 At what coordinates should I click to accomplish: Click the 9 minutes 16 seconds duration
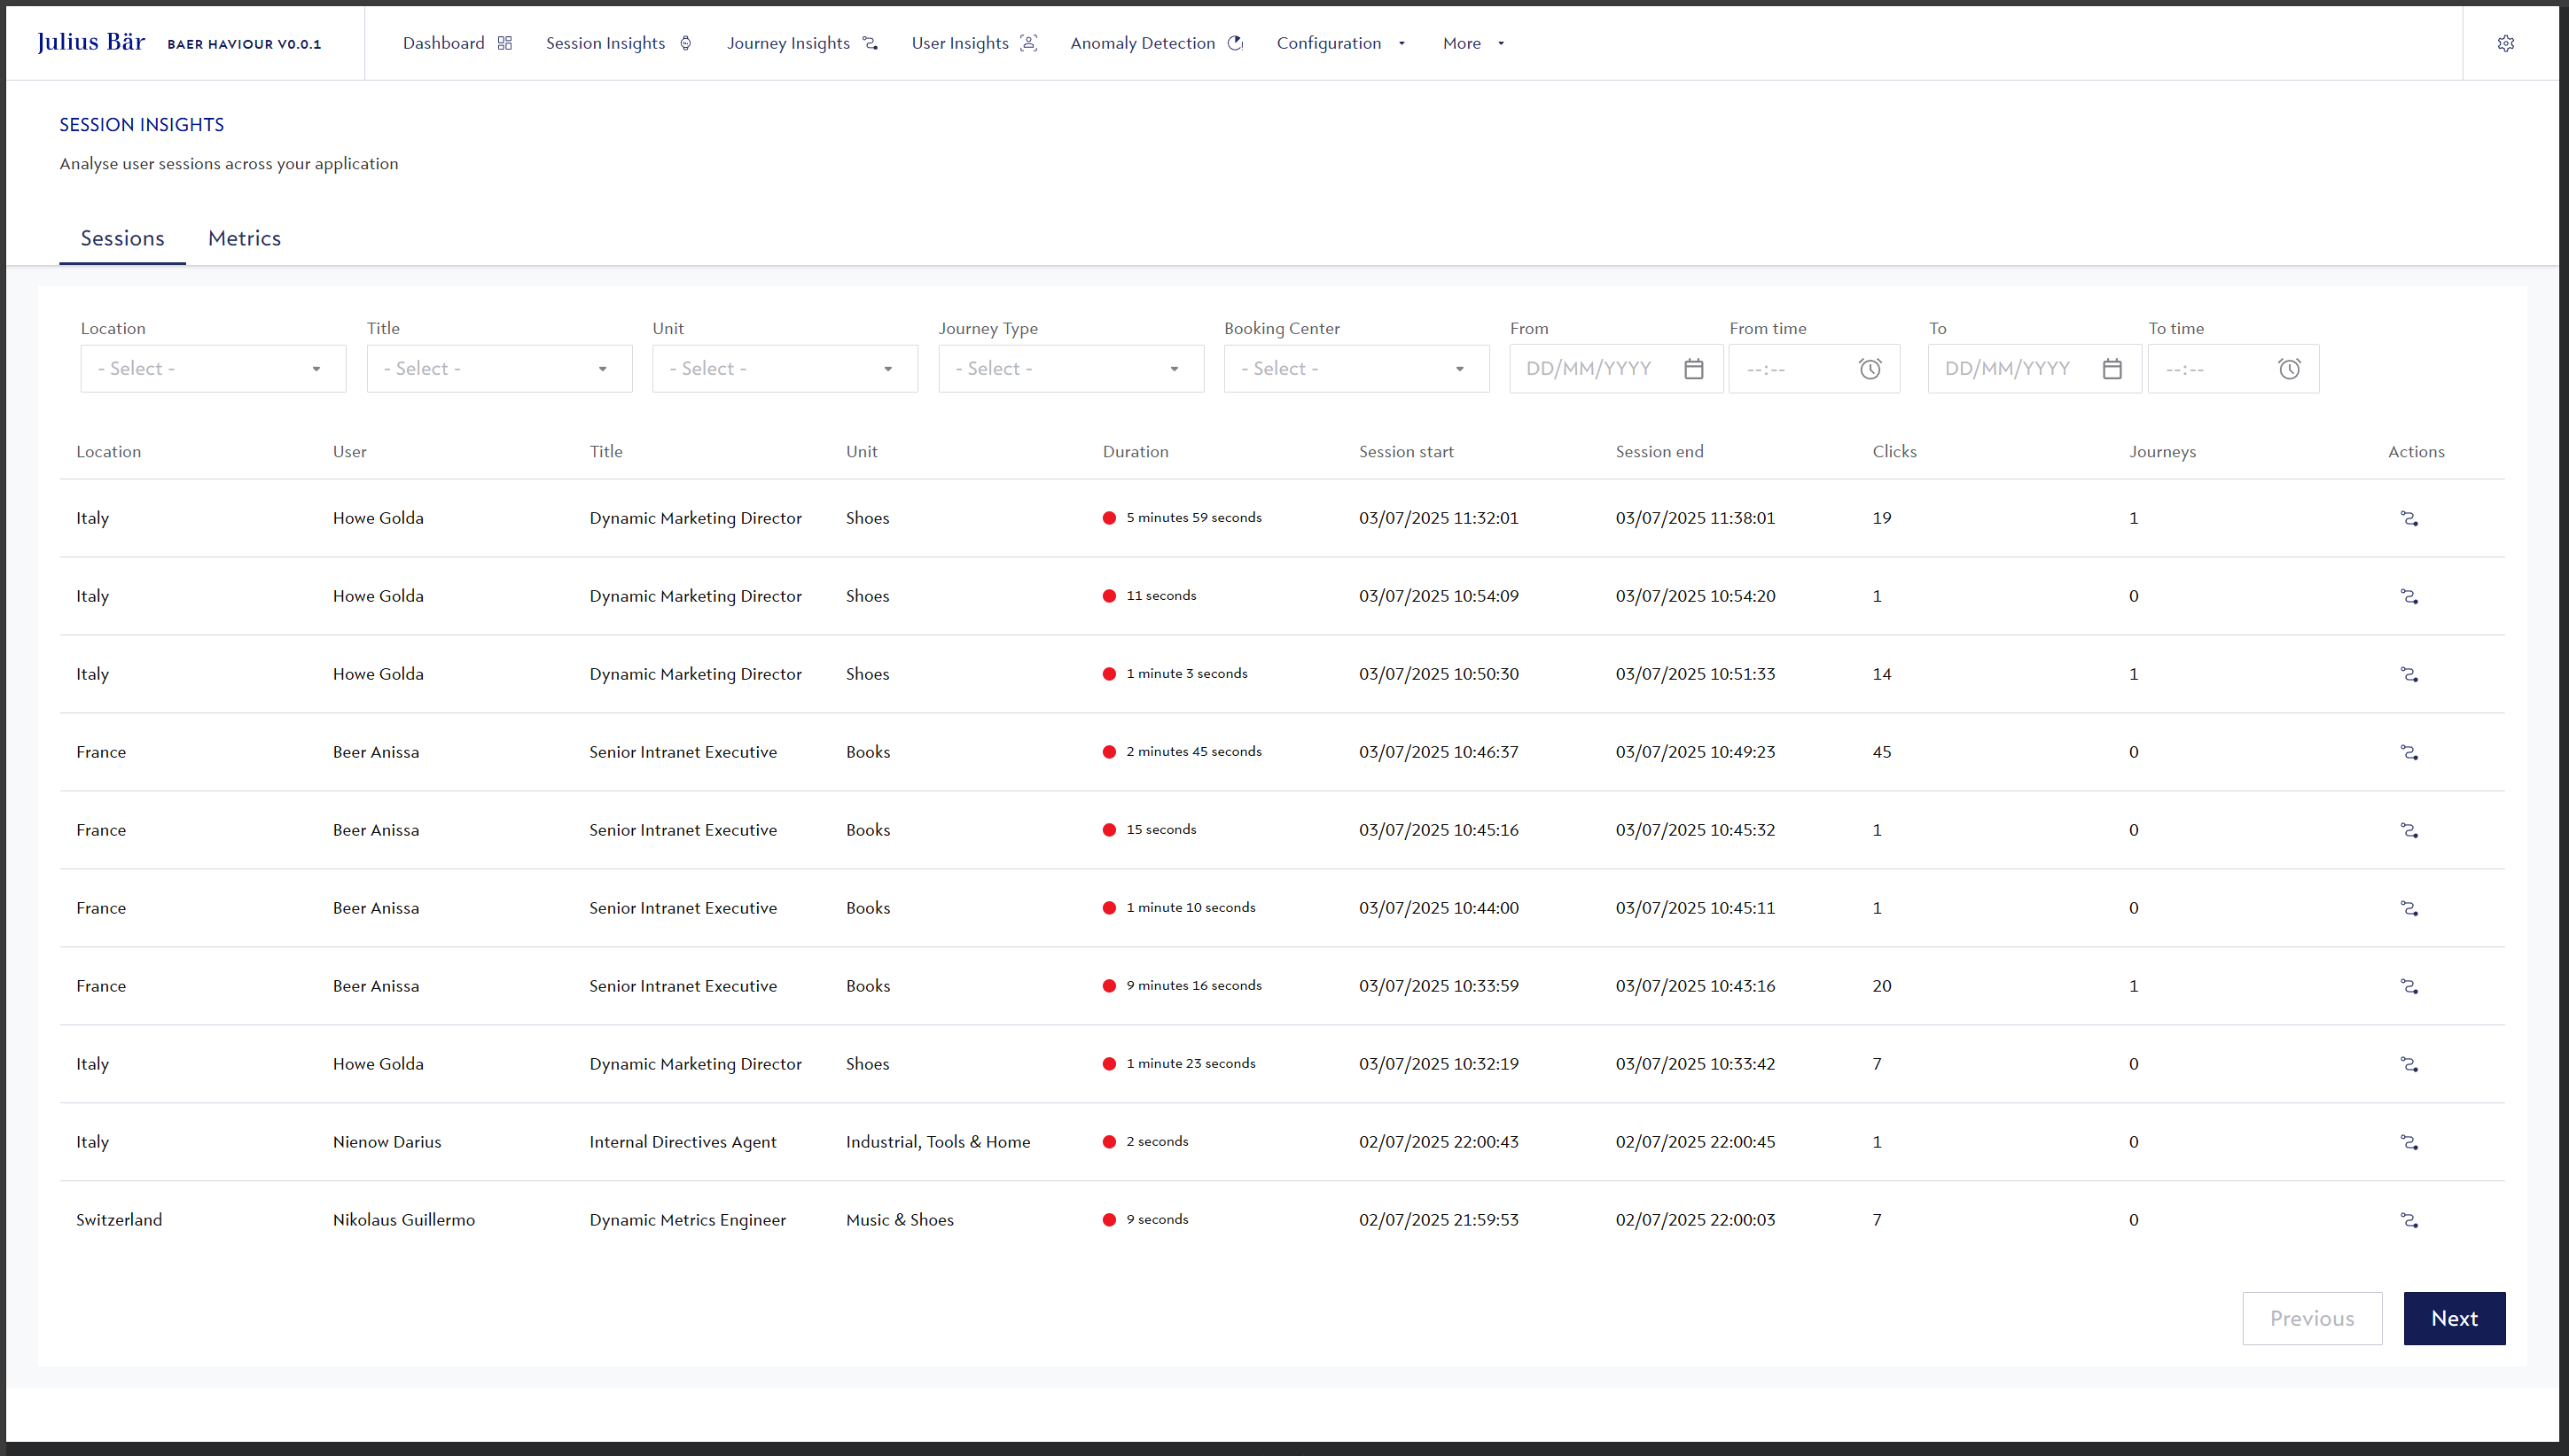(x=1194, y=986)
